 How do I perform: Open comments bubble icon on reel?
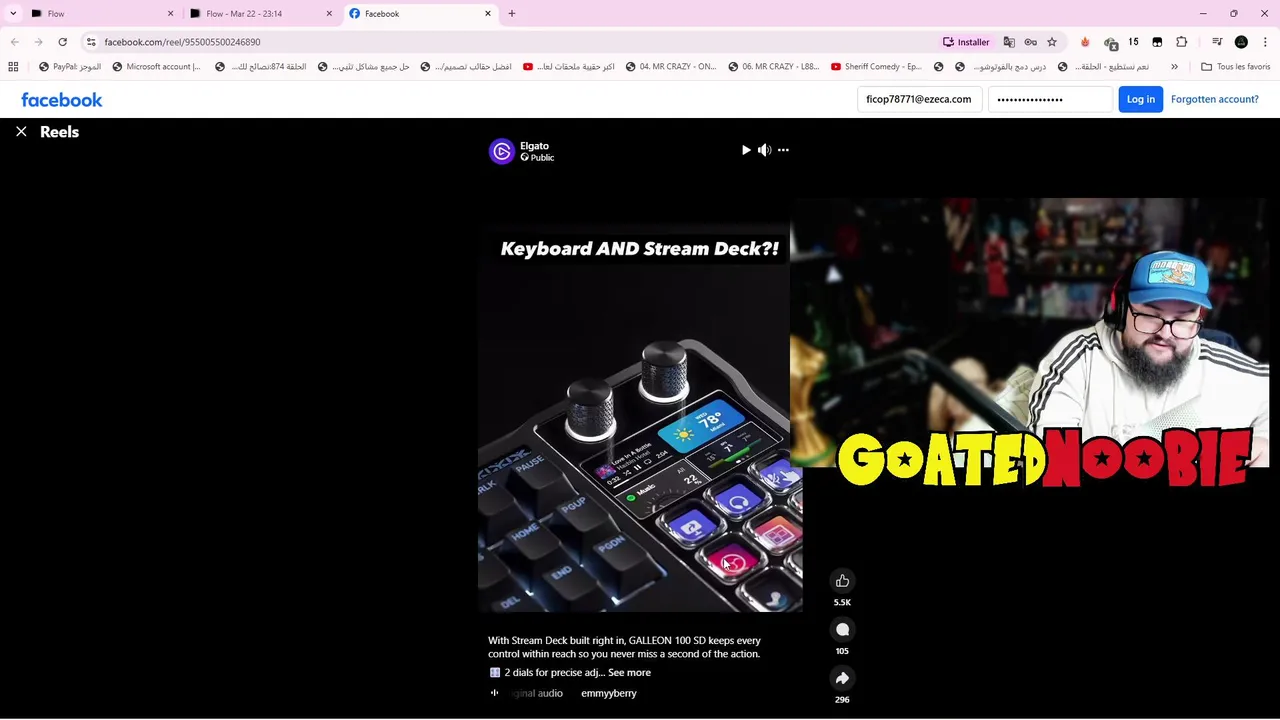(842, 630)
